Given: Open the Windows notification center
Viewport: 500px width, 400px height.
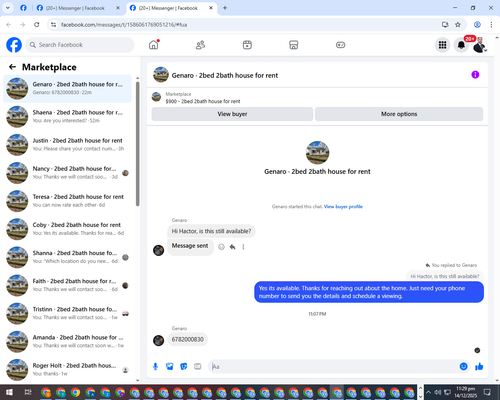Looking at the screenshot, I should coord(487,392).
